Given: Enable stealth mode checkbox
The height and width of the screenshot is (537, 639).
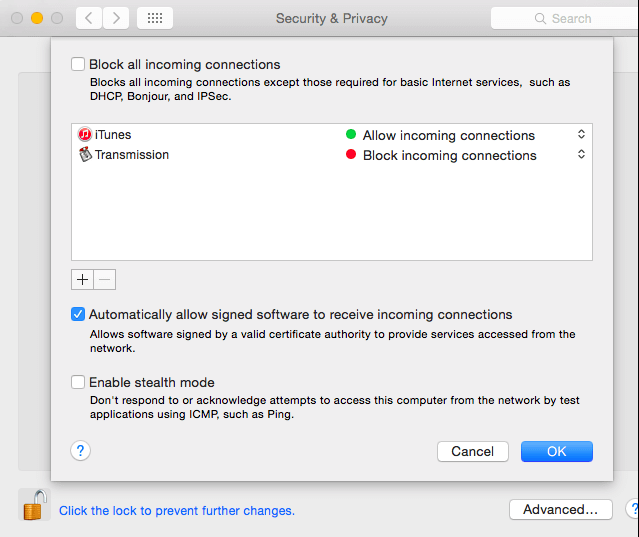Looking at the screenshot, I should tap(77, 382).
